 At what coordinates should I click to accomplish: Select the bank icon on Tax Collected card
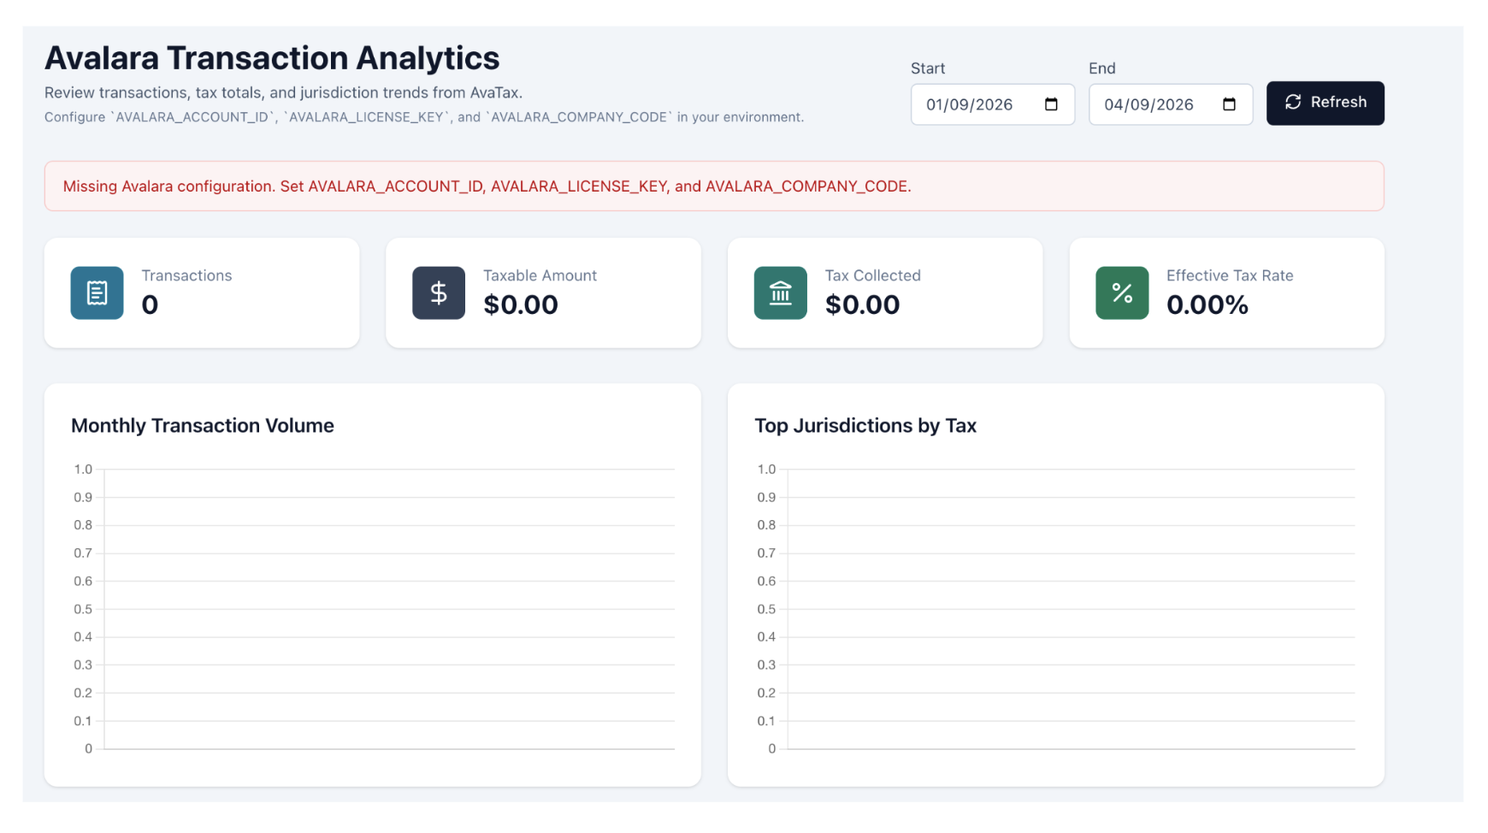780,293
